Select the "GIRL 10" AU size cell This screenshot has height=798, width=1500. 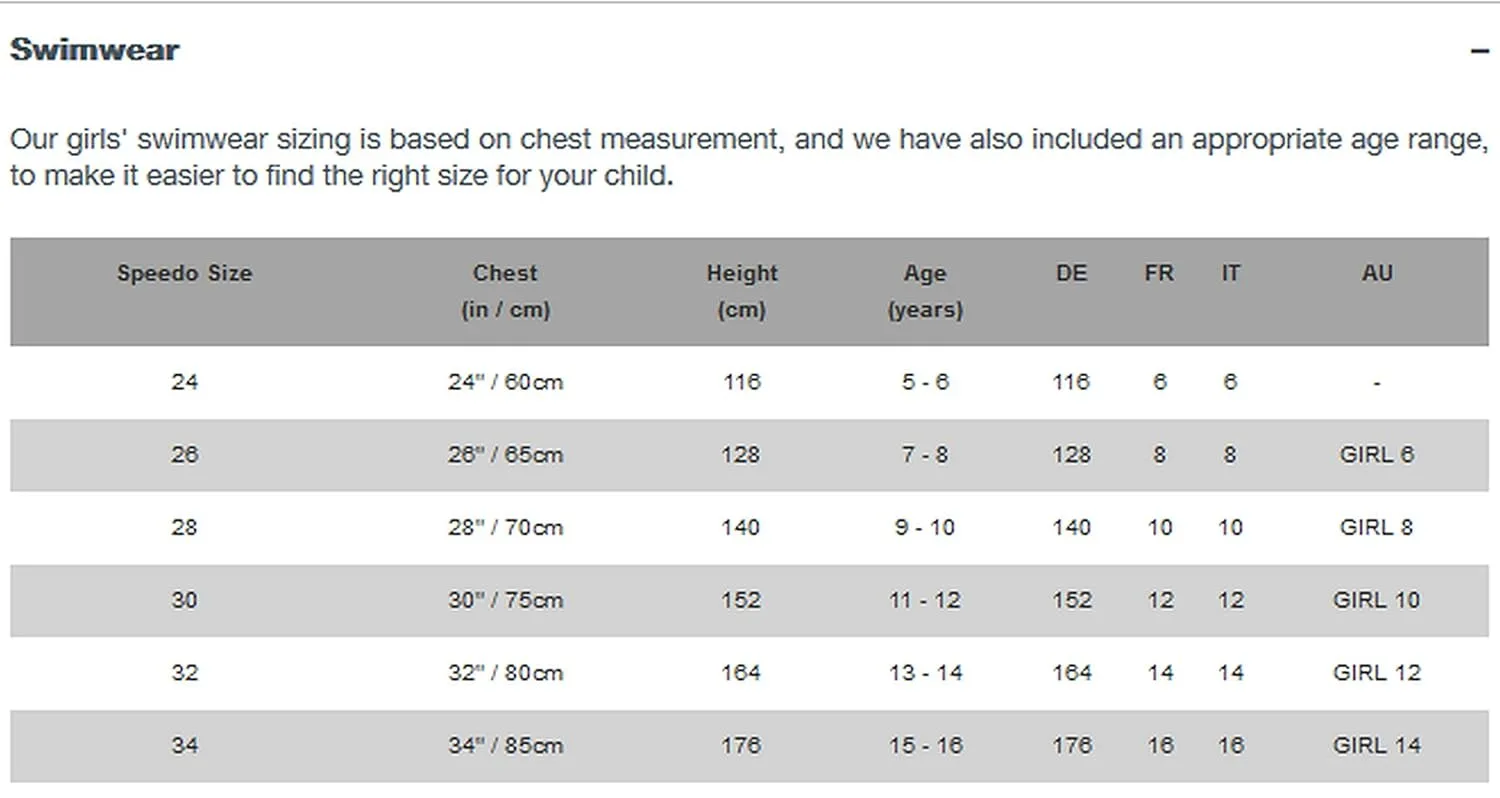(1377, 600)
